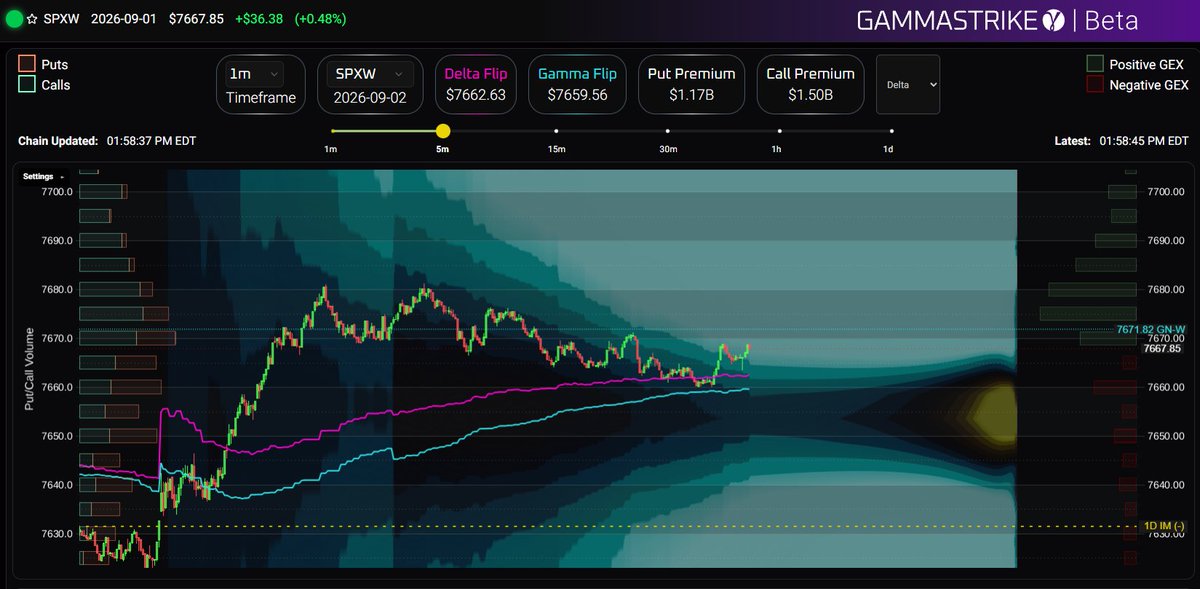The height and width of the screenshot is (589, 1200).
Task: Set slider to the 1m stop
Action: point(331,131)
